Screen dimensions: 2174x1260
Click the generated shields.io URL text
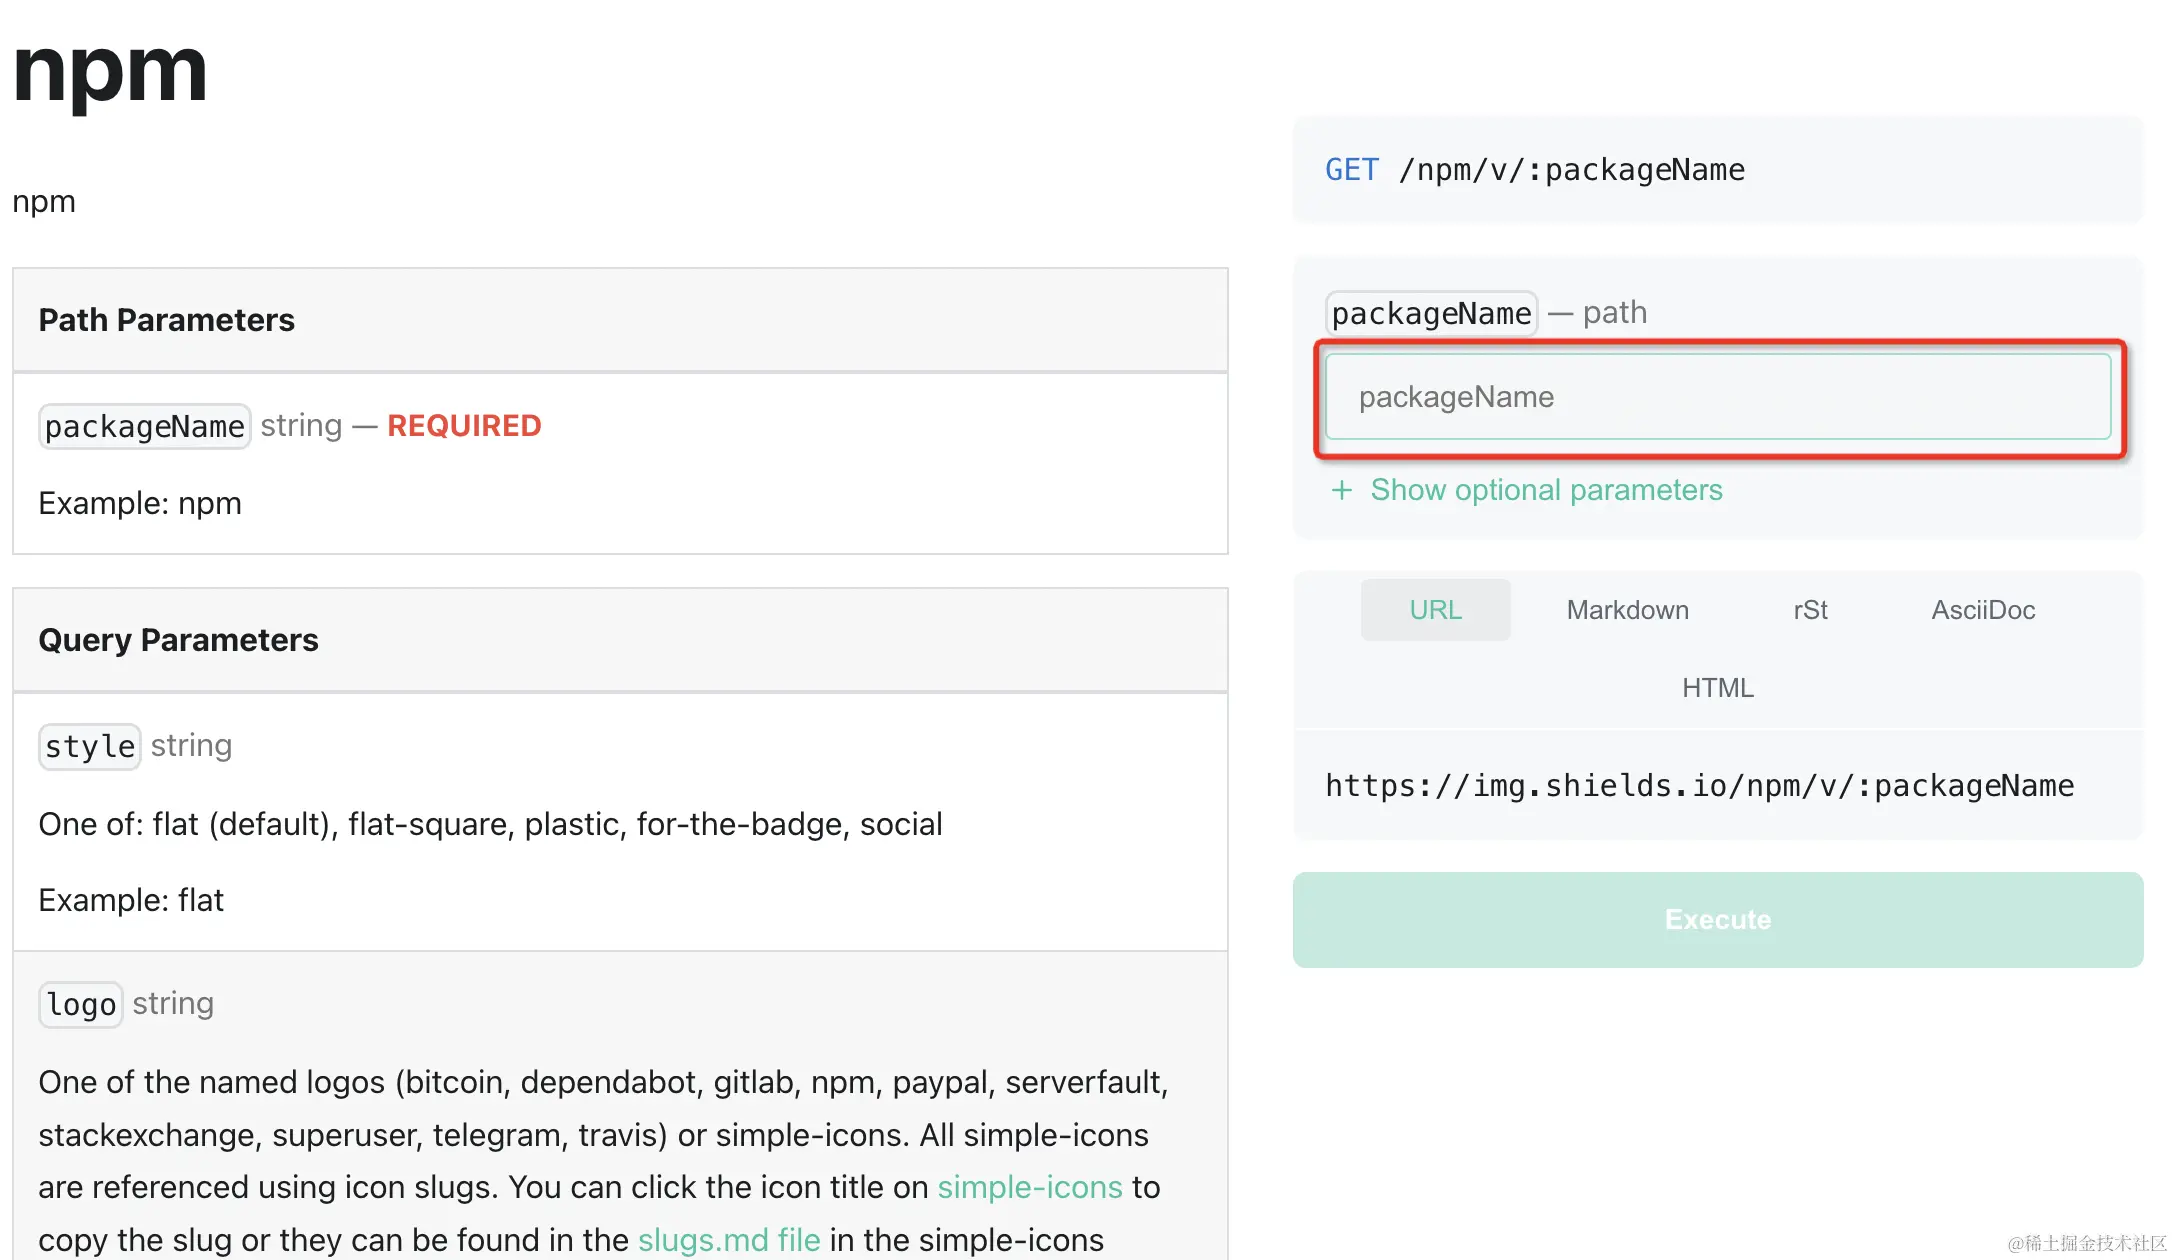tap(1699, 786)
